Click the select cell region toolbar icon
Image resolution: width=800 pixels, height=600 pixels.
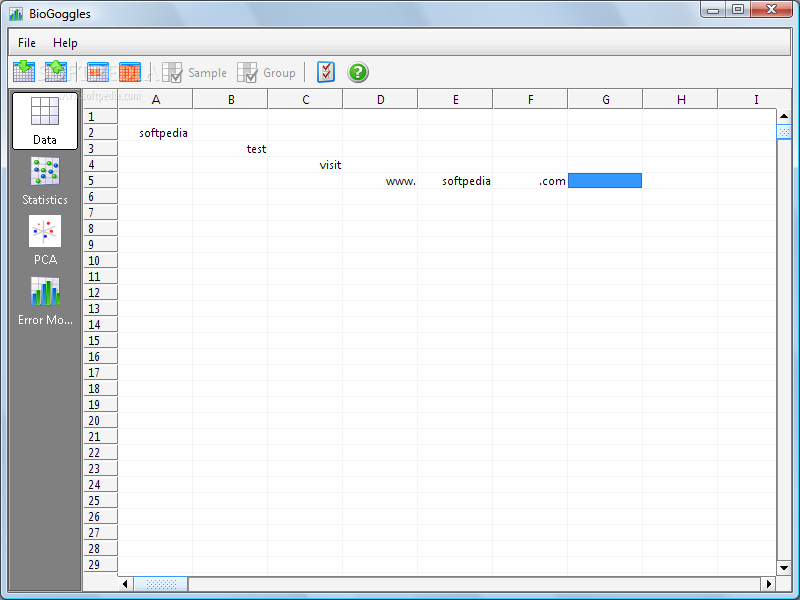97,72
